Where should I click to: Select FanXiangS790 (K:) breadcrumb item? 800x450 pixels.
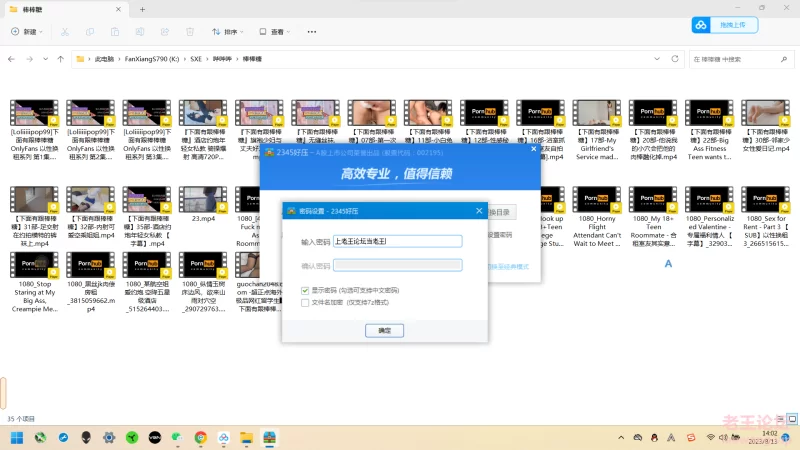[152, 59]
